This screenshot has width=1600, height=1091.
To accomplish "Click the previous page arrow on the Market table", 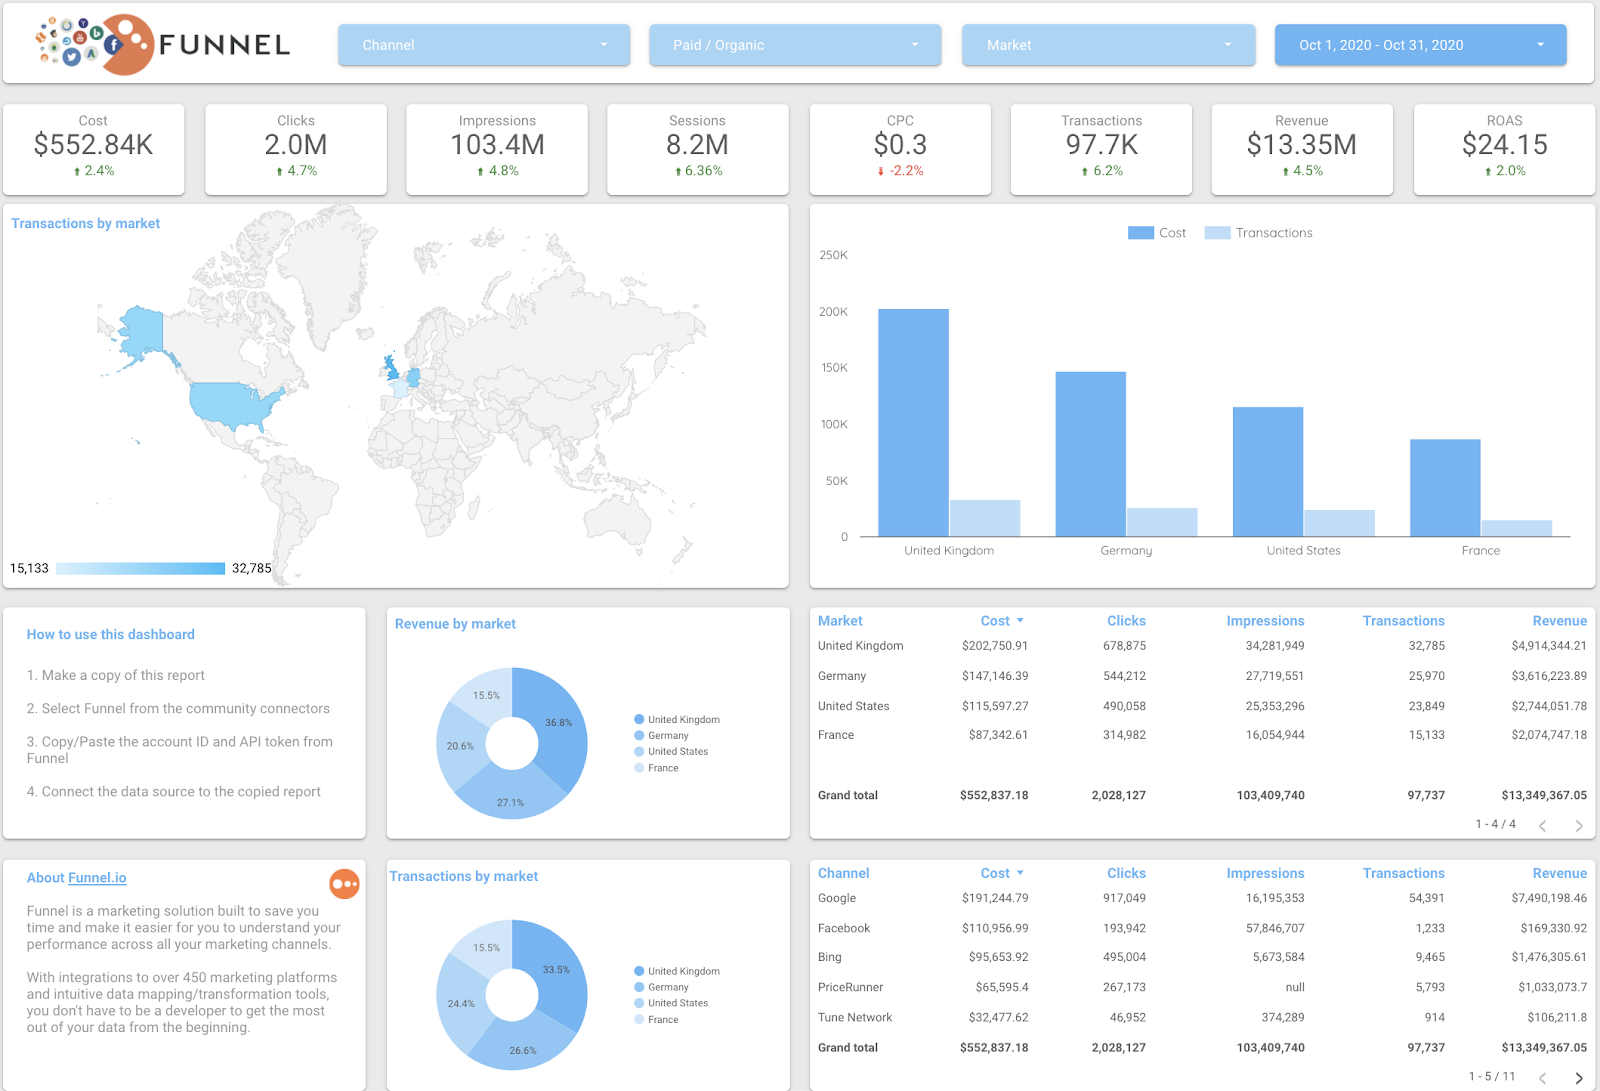I will (1543, 826).
